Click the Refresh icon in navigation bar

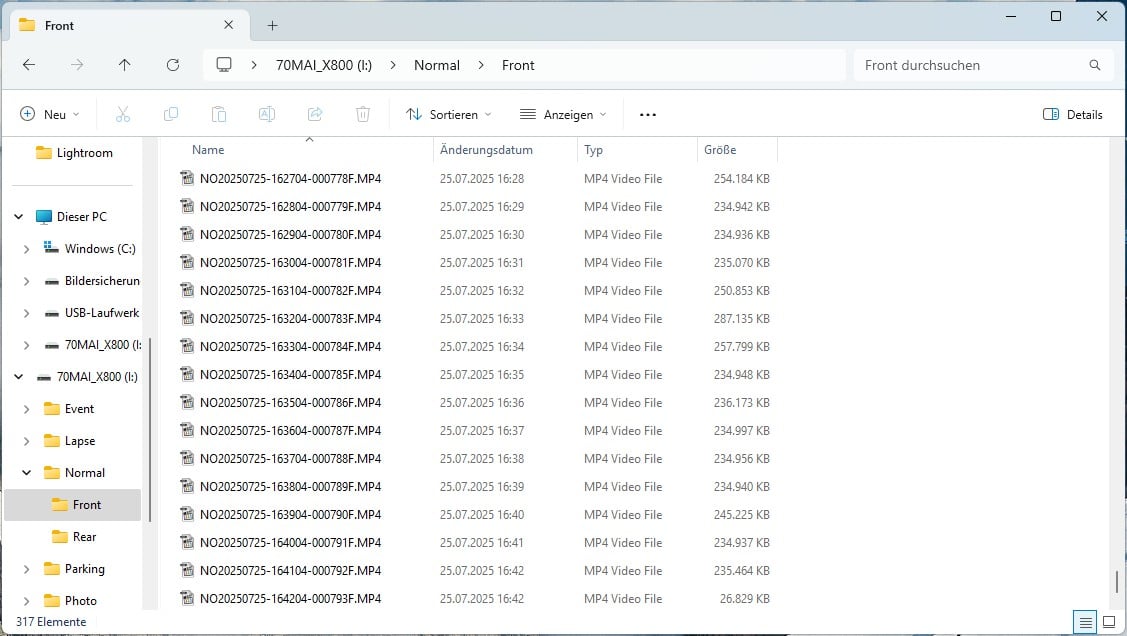point(173,65)
